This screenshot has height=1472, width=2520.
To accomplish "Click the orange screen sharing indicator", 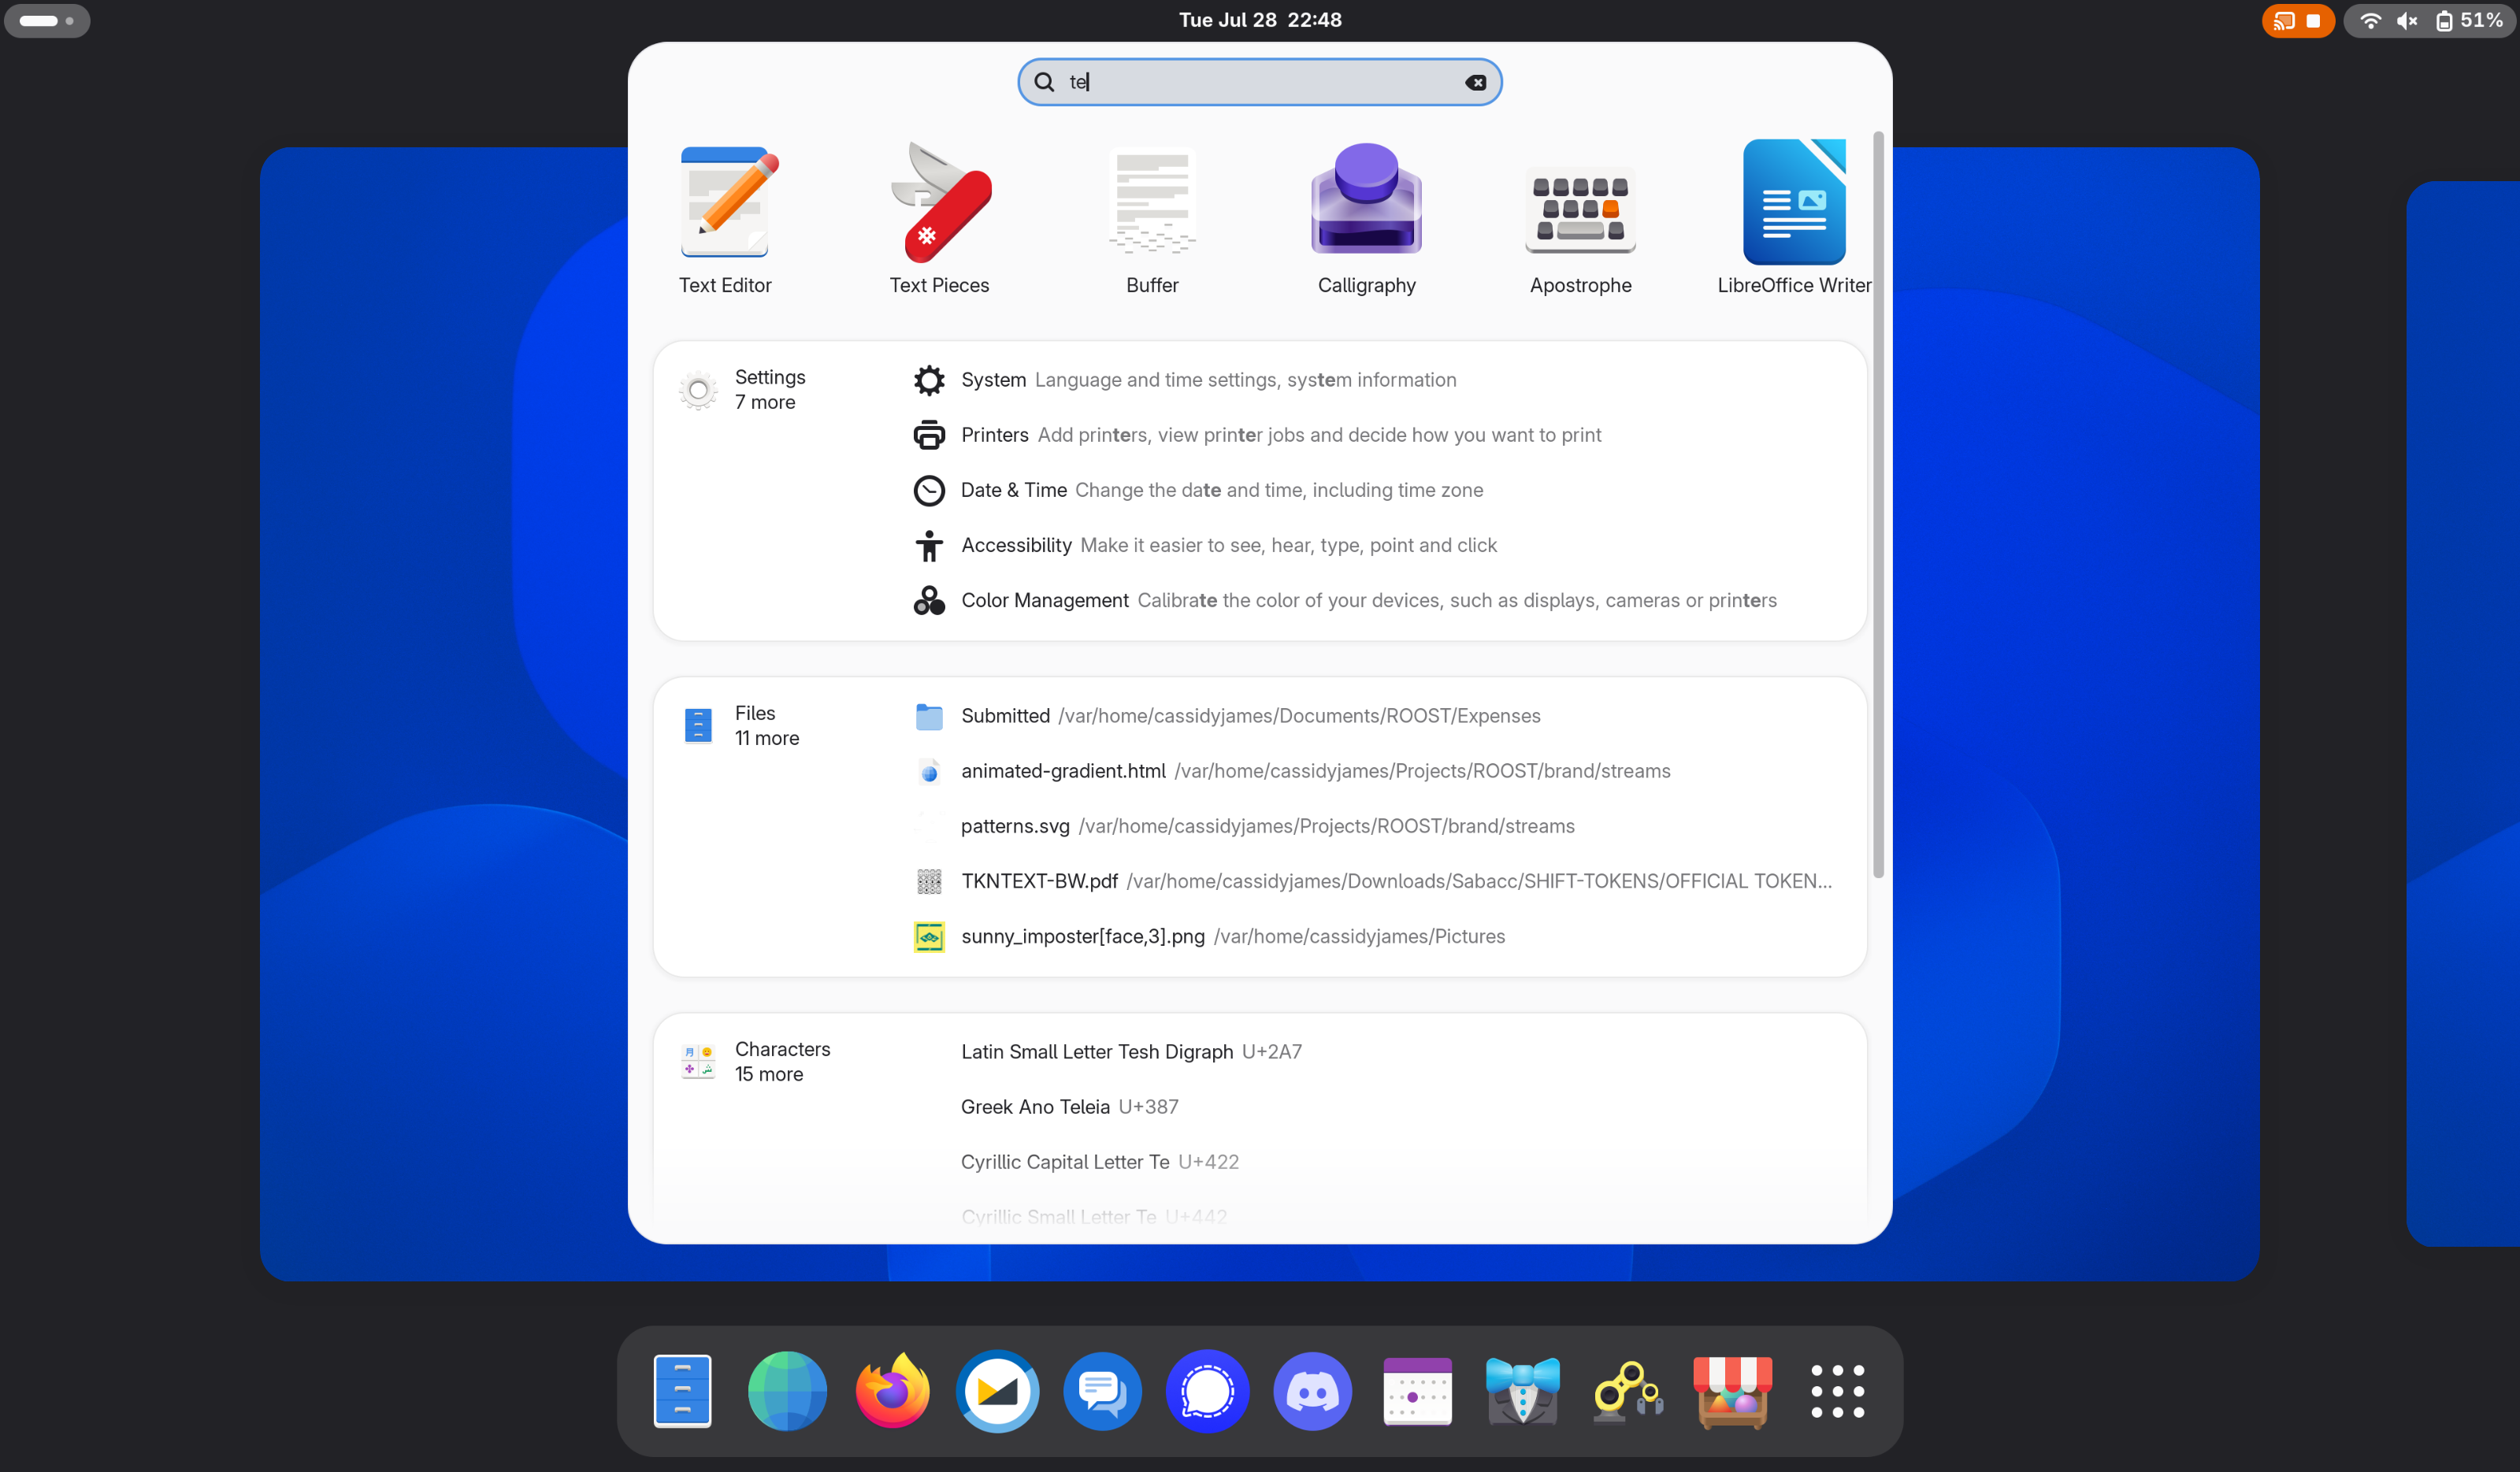I will [2298, 20].
